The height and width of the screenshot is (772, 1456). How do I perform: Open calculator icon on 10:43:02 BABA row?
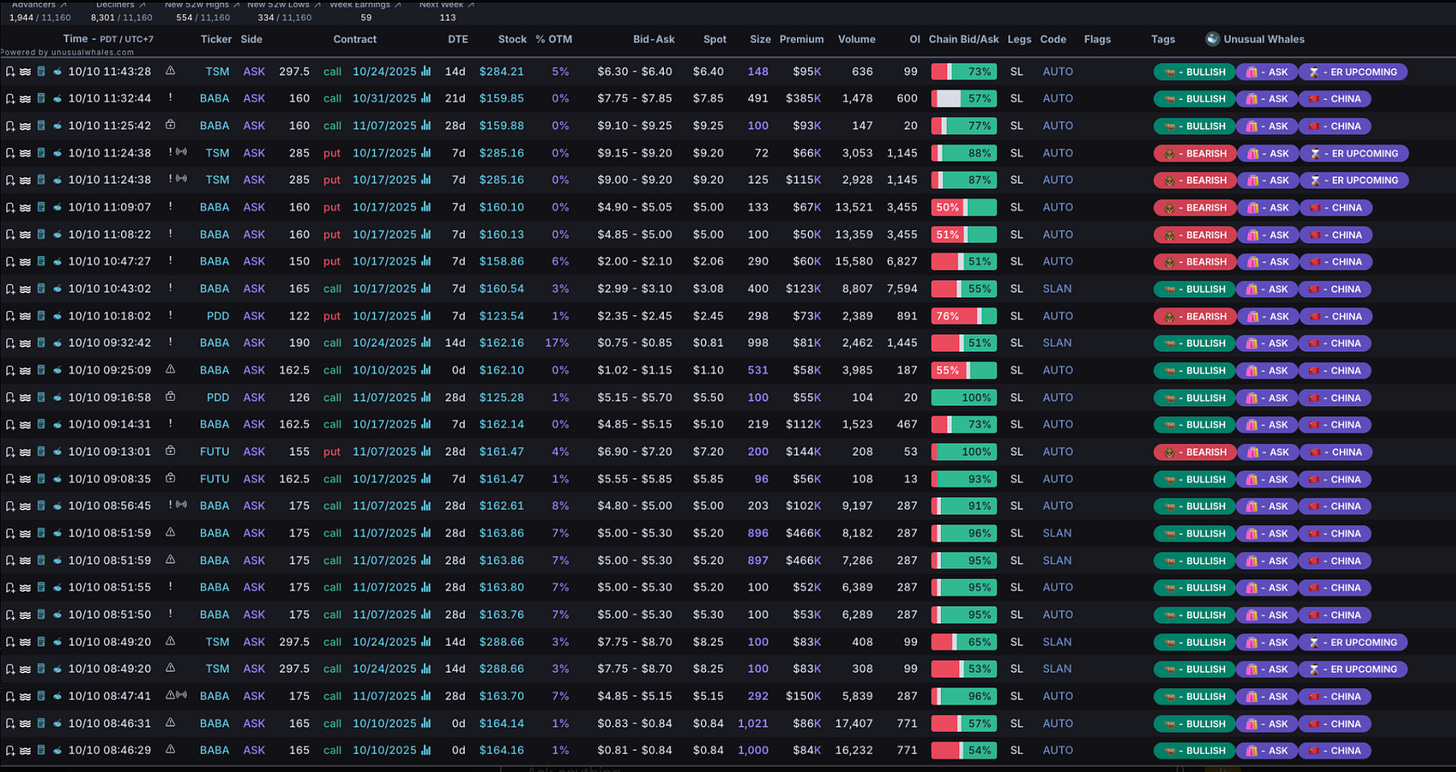click(41, 289)
